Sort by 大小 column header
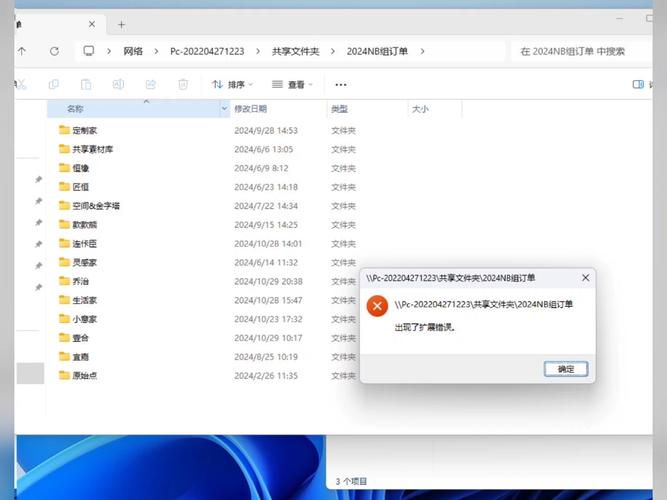 click(420, 109)
